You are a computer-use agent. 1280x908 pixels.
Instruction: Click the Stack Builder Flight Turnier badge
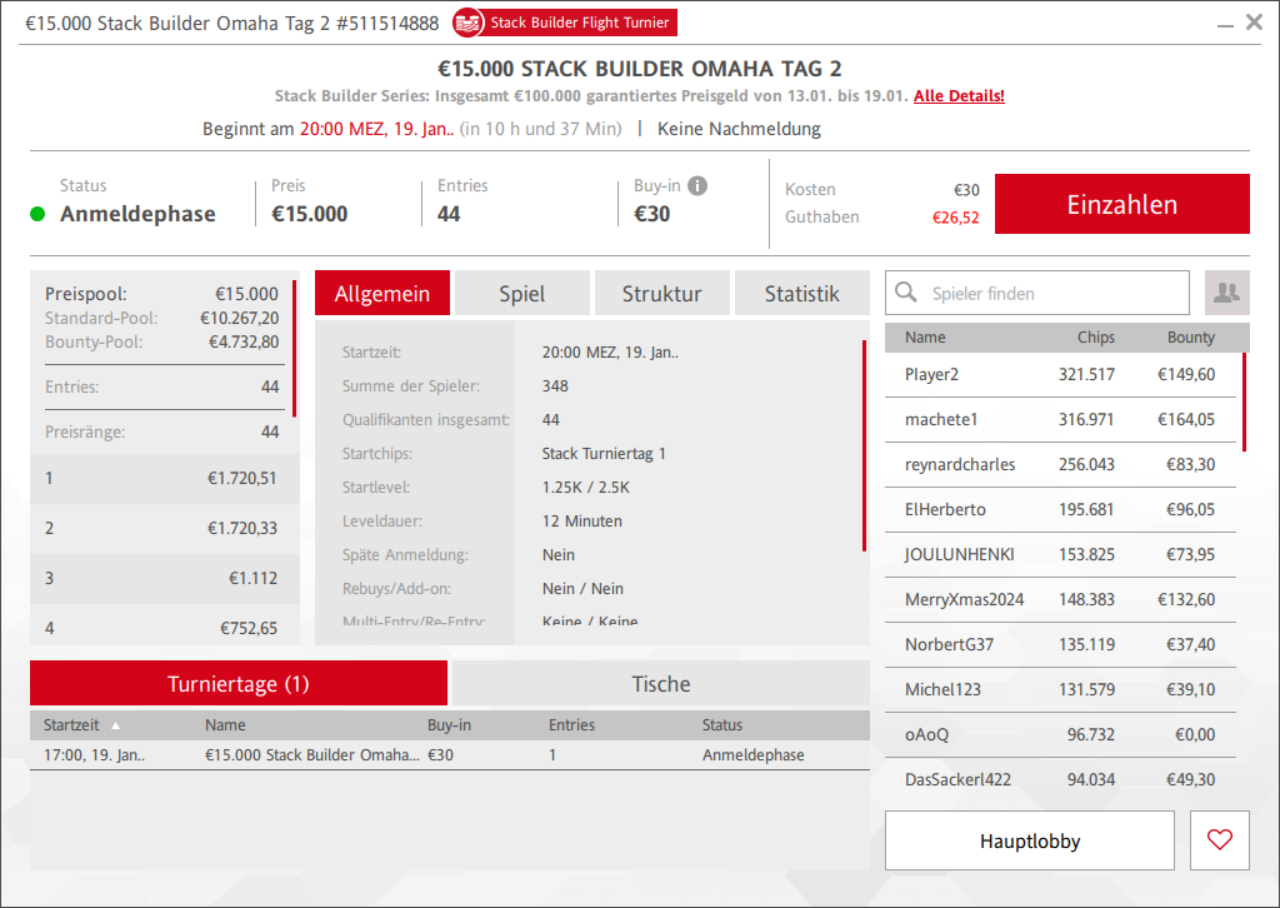(x=565, y=23)
